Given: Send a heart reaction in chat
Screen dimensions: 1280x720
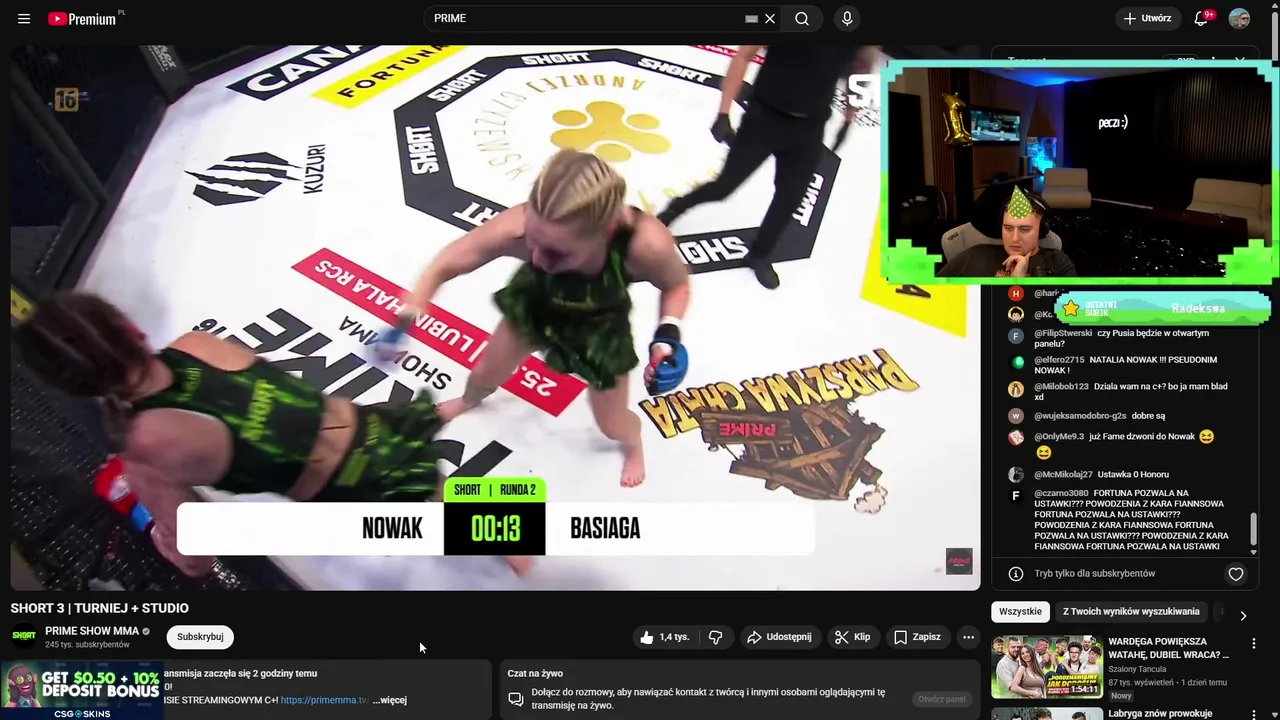Looking at the screenshot, I should pos(1236,574).
